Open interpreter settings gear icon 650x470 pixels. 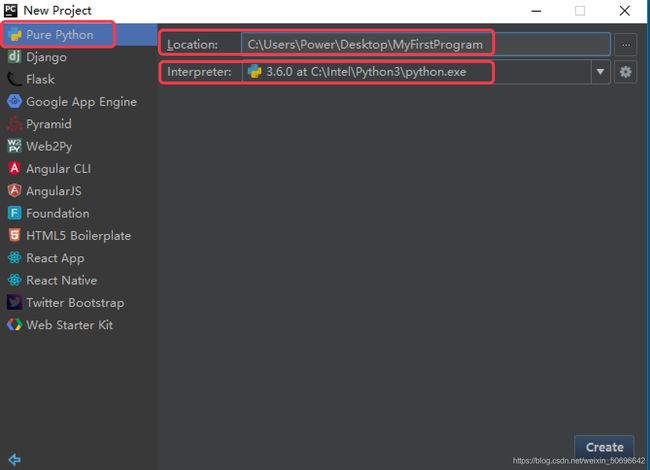click(626, 72)
